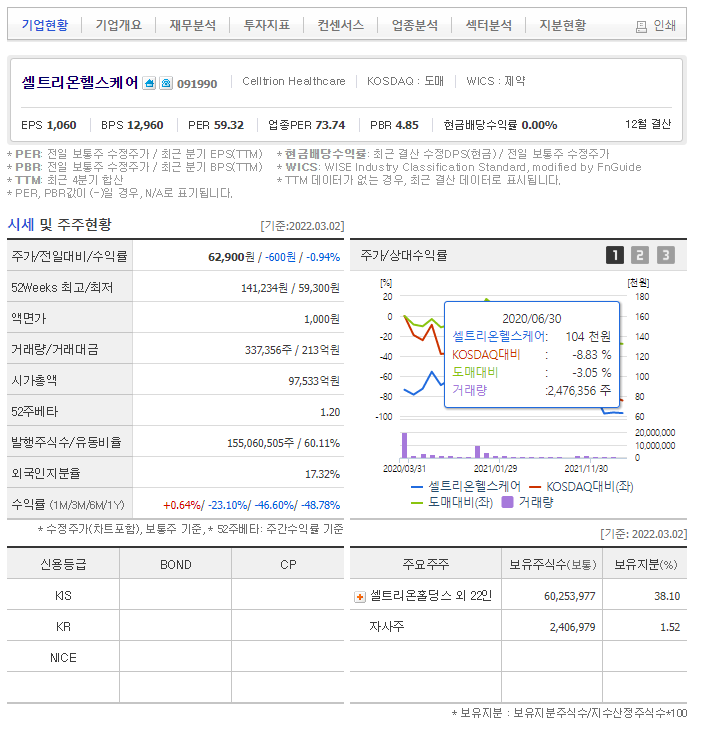
Task: Open the 지분현황 tab
Action: 563,25
